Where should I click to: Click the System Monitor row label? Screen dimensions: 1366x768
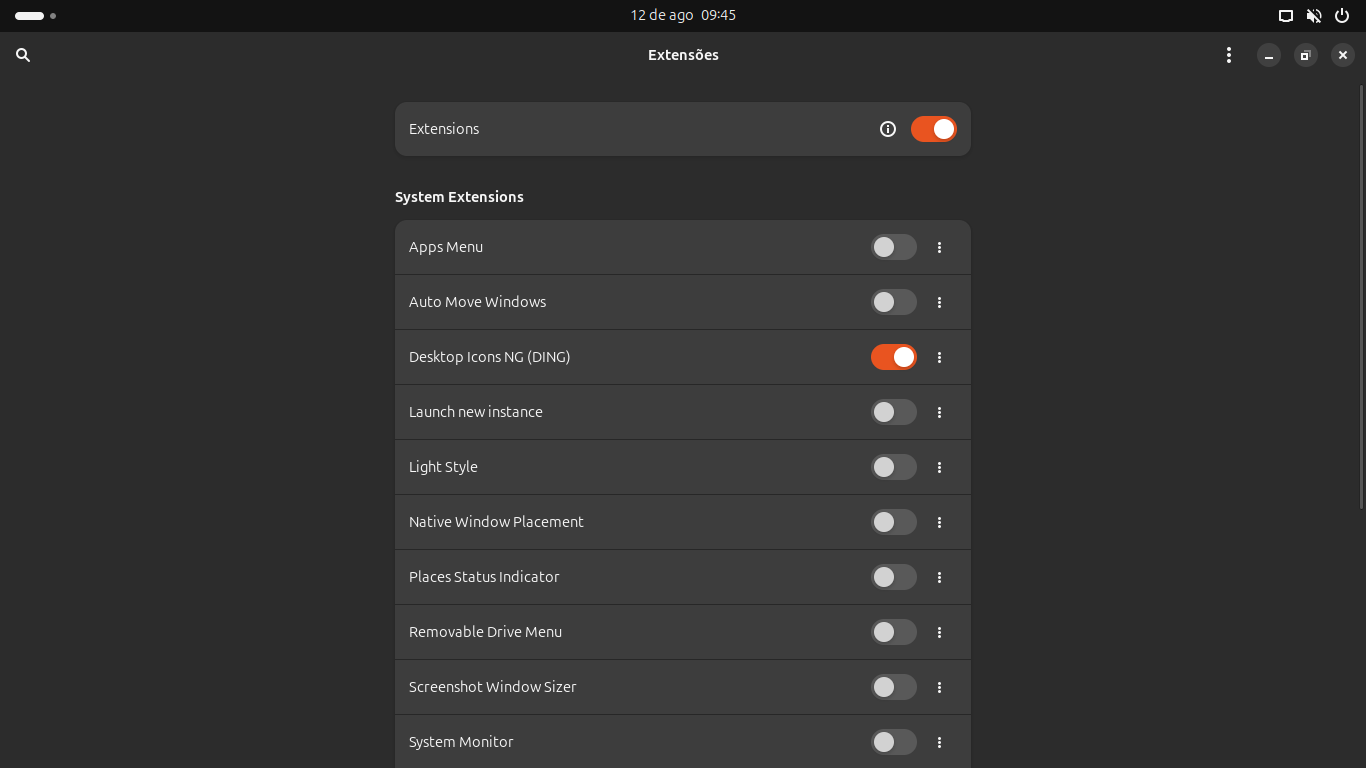(x=461, y=742)
